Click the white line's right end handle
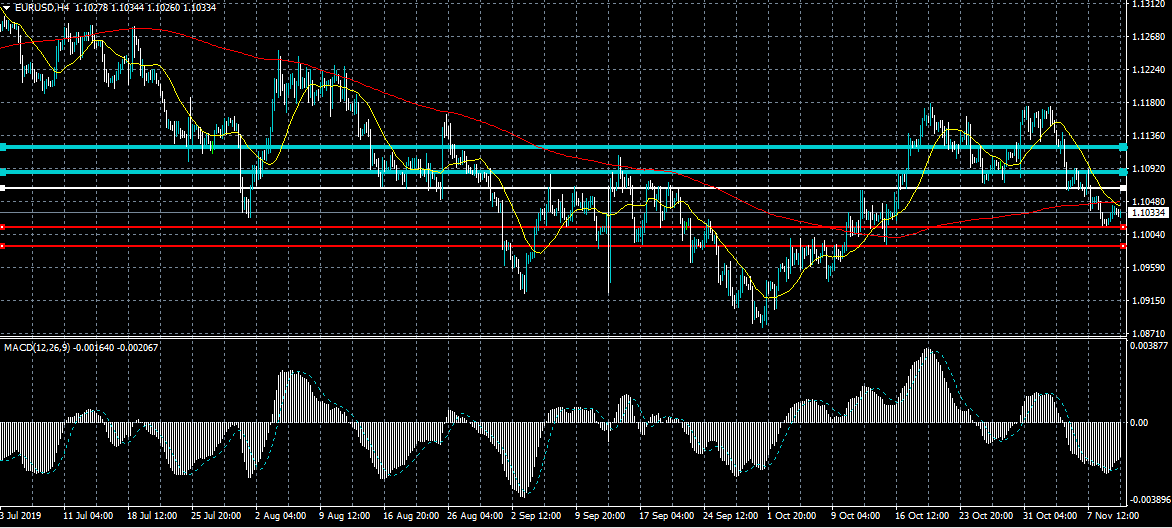The image size is (1172, 528). click(x=1125, y=188)
